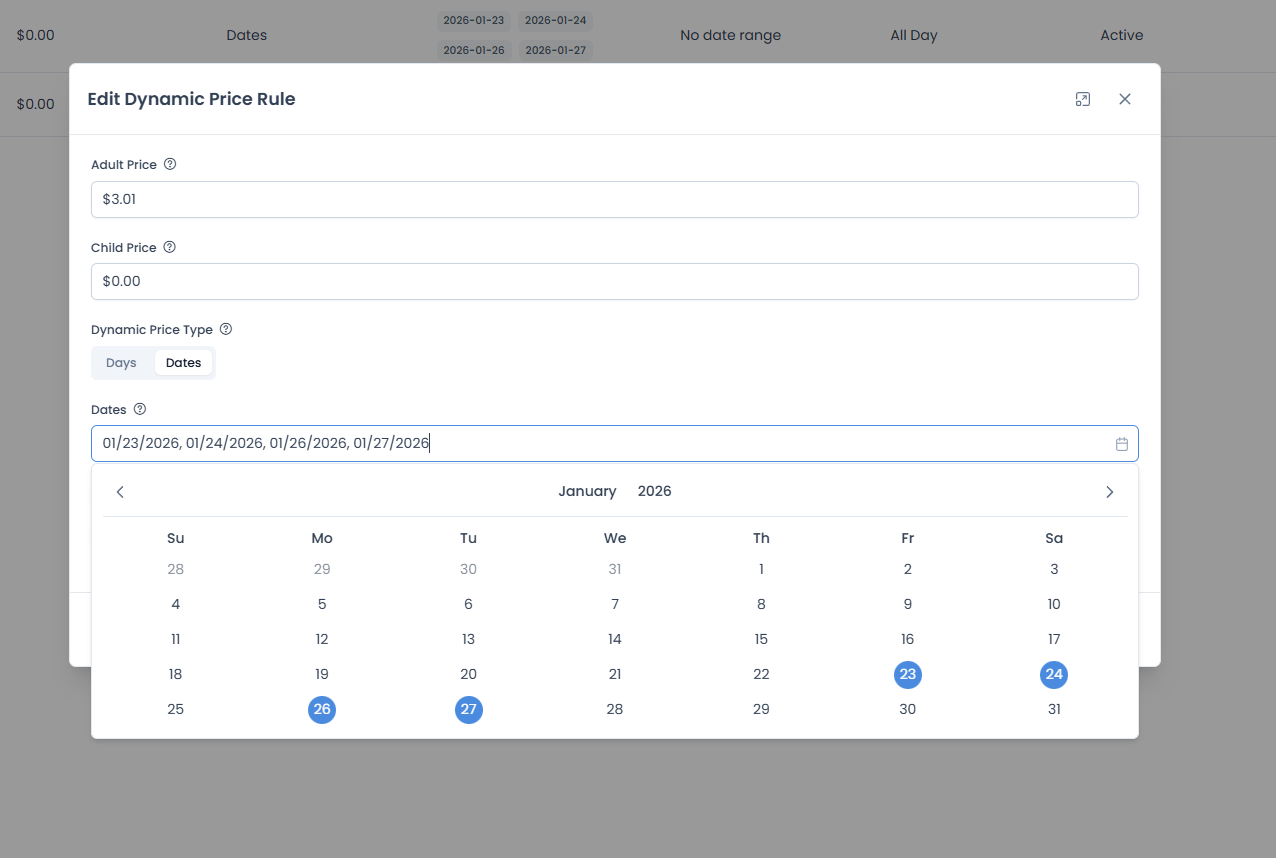The width and height of the screenshot is (1276, 858).
Task: Select January 3 in calendar
Action: tap(1054, 570)
